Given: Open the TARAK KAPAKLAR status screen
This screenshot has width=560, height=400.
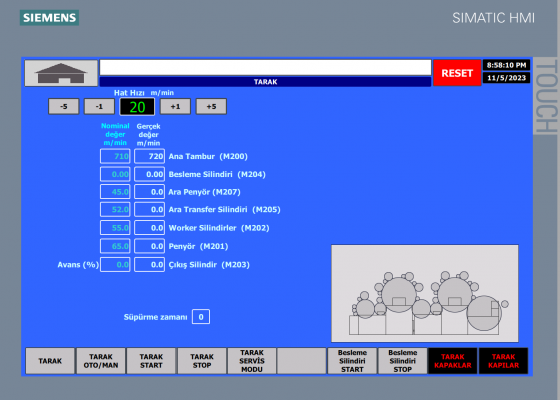Looking at the screenshot, I should click(452, 361).
